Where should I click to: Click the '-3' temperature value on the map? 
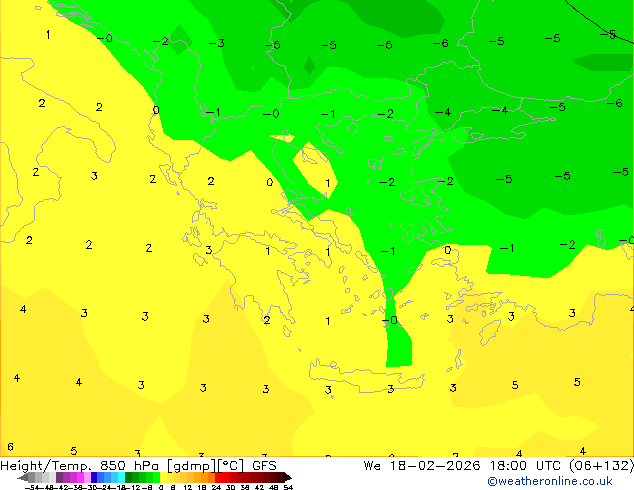(x=217, y=43)
